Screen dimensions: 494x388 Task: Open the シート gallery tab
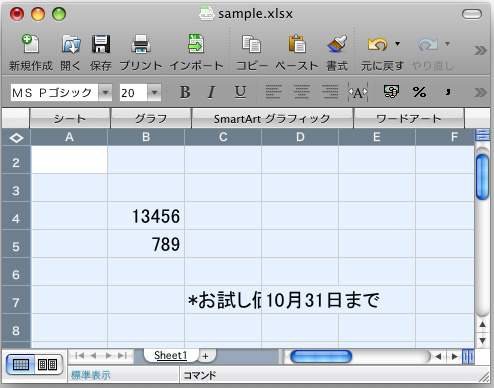(x=70, y=119)
